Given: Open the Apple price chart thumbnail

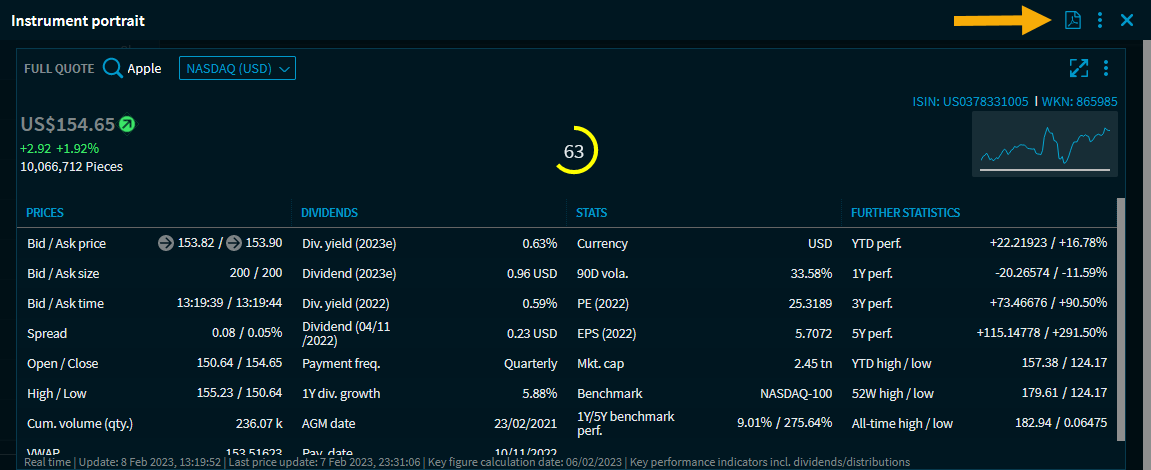Looking at the screenshot, I should click(1045, 144).
